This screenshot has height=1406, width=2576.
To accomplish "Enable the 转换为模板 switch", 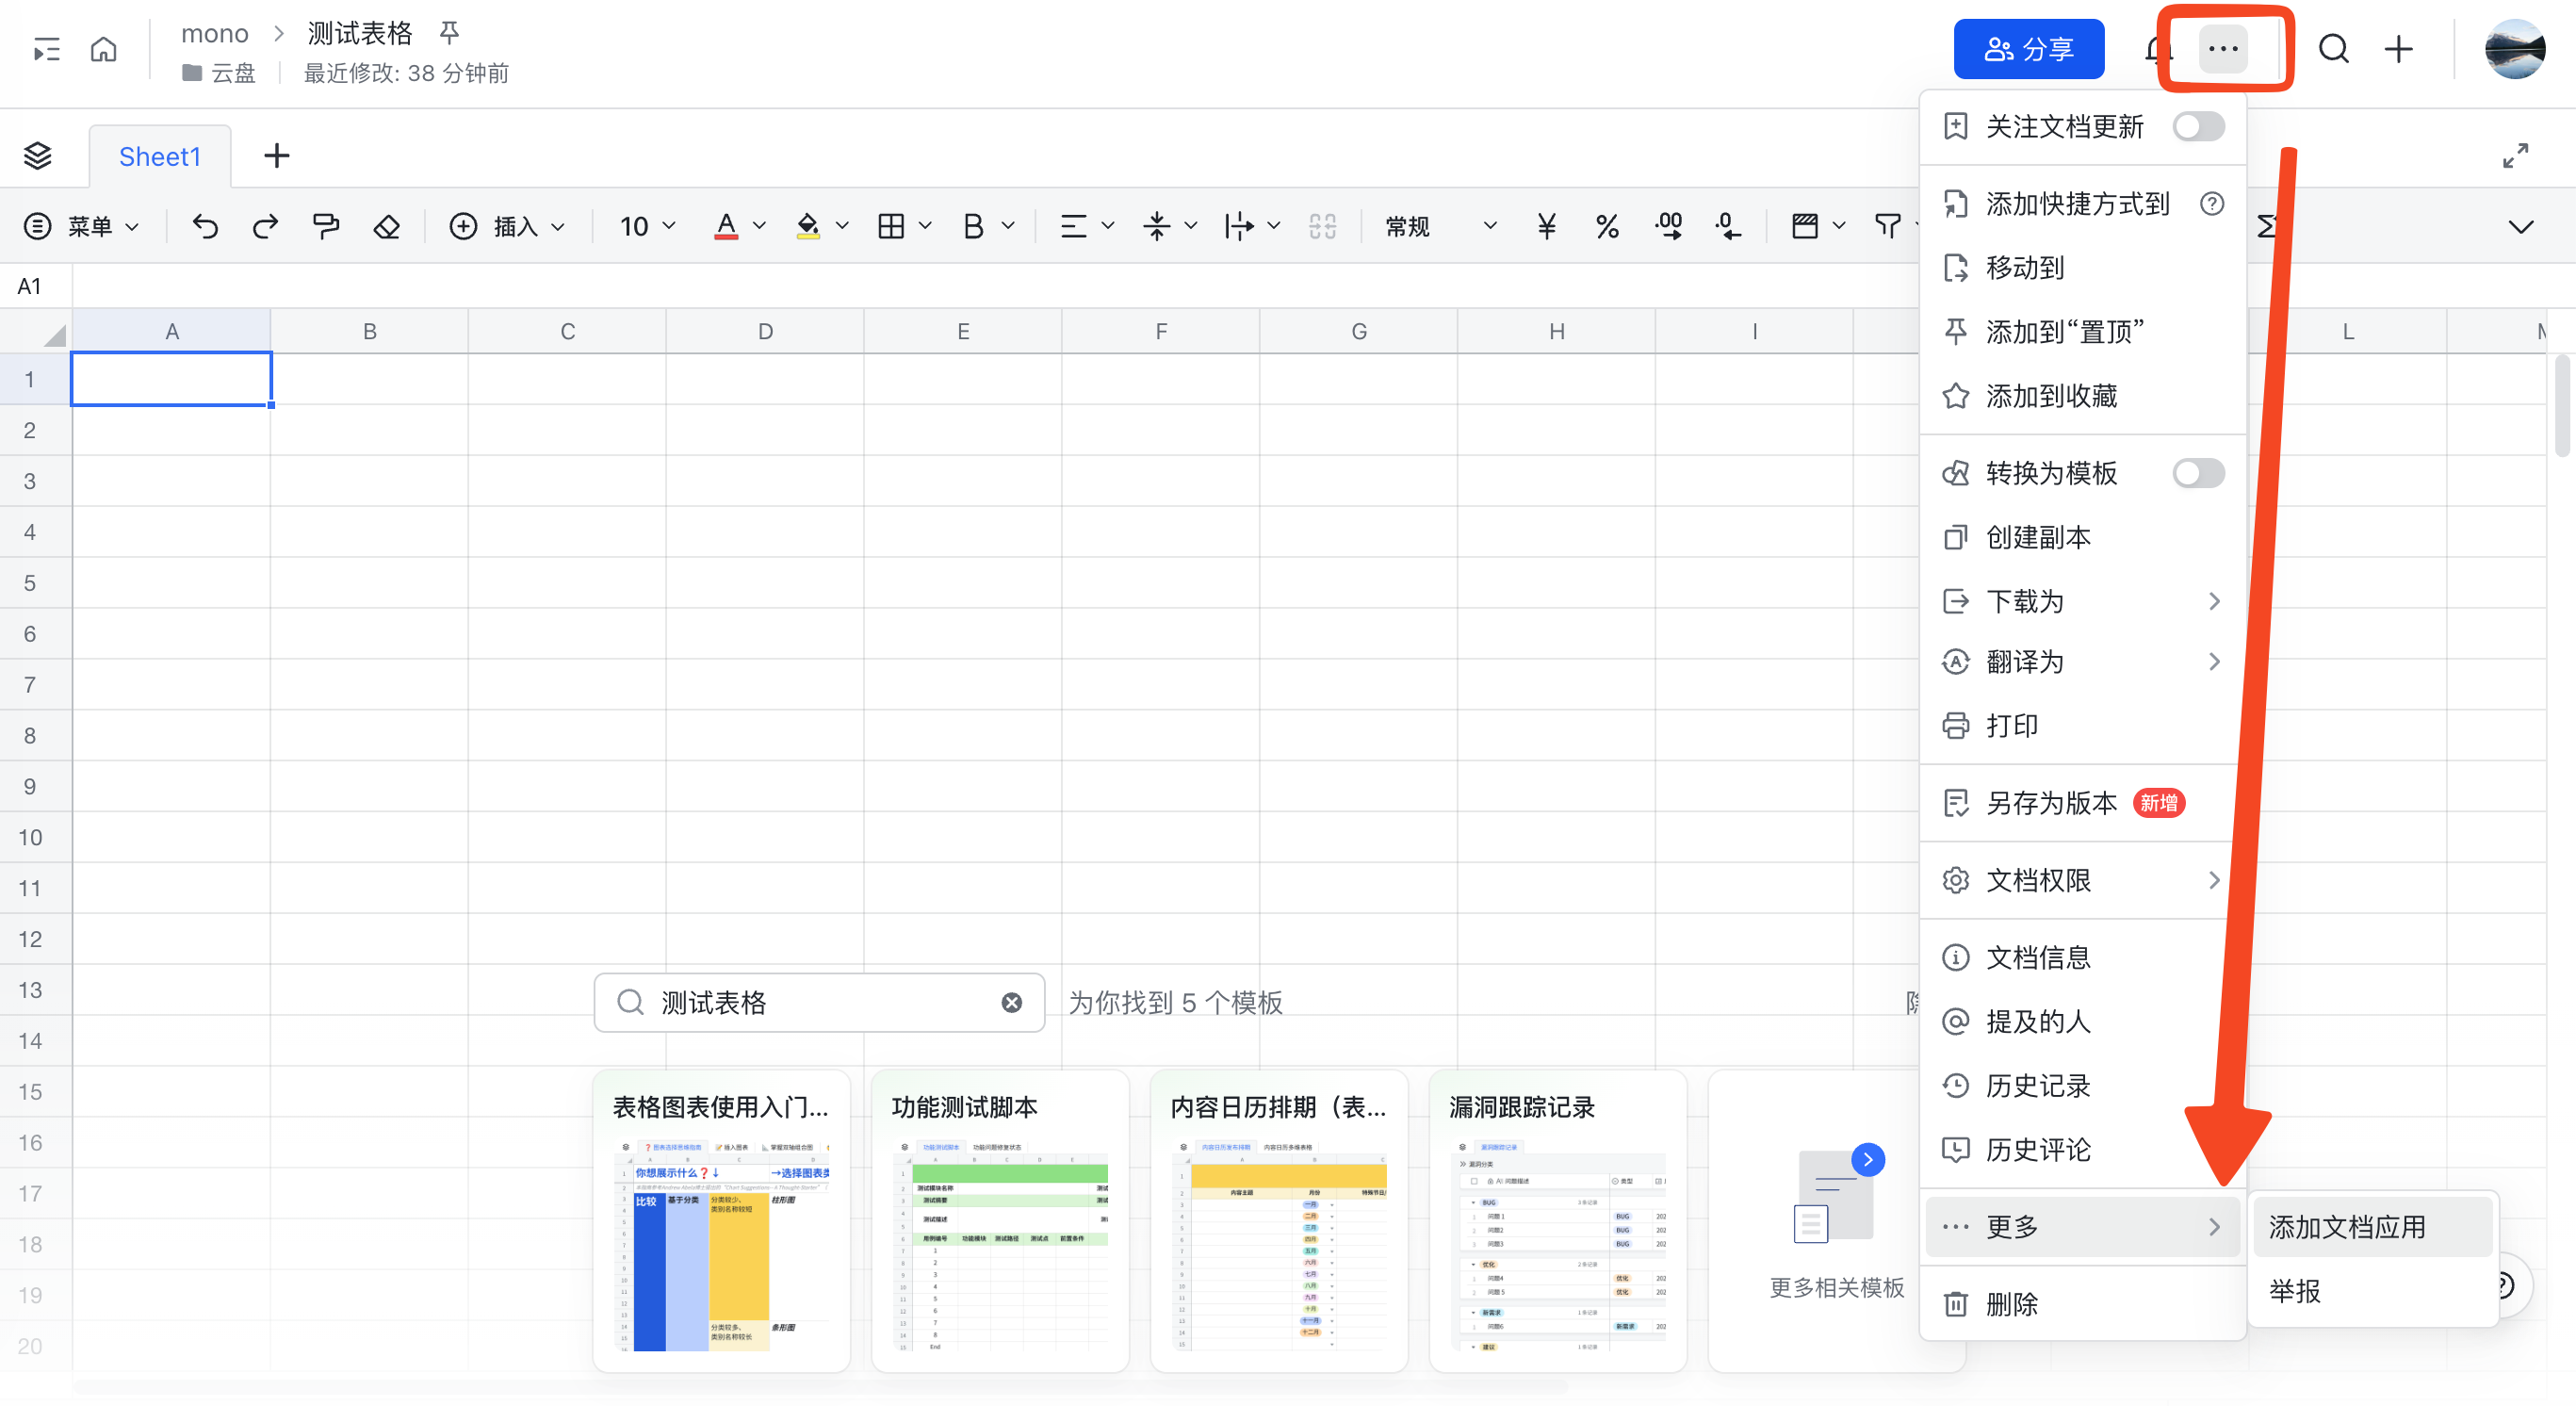I will pyautogui.click(x=2197, y=473).
